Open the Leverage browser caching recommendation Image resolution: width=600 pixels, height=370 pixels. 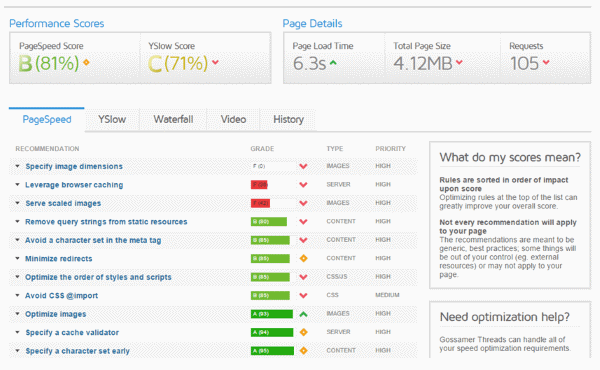74,185
